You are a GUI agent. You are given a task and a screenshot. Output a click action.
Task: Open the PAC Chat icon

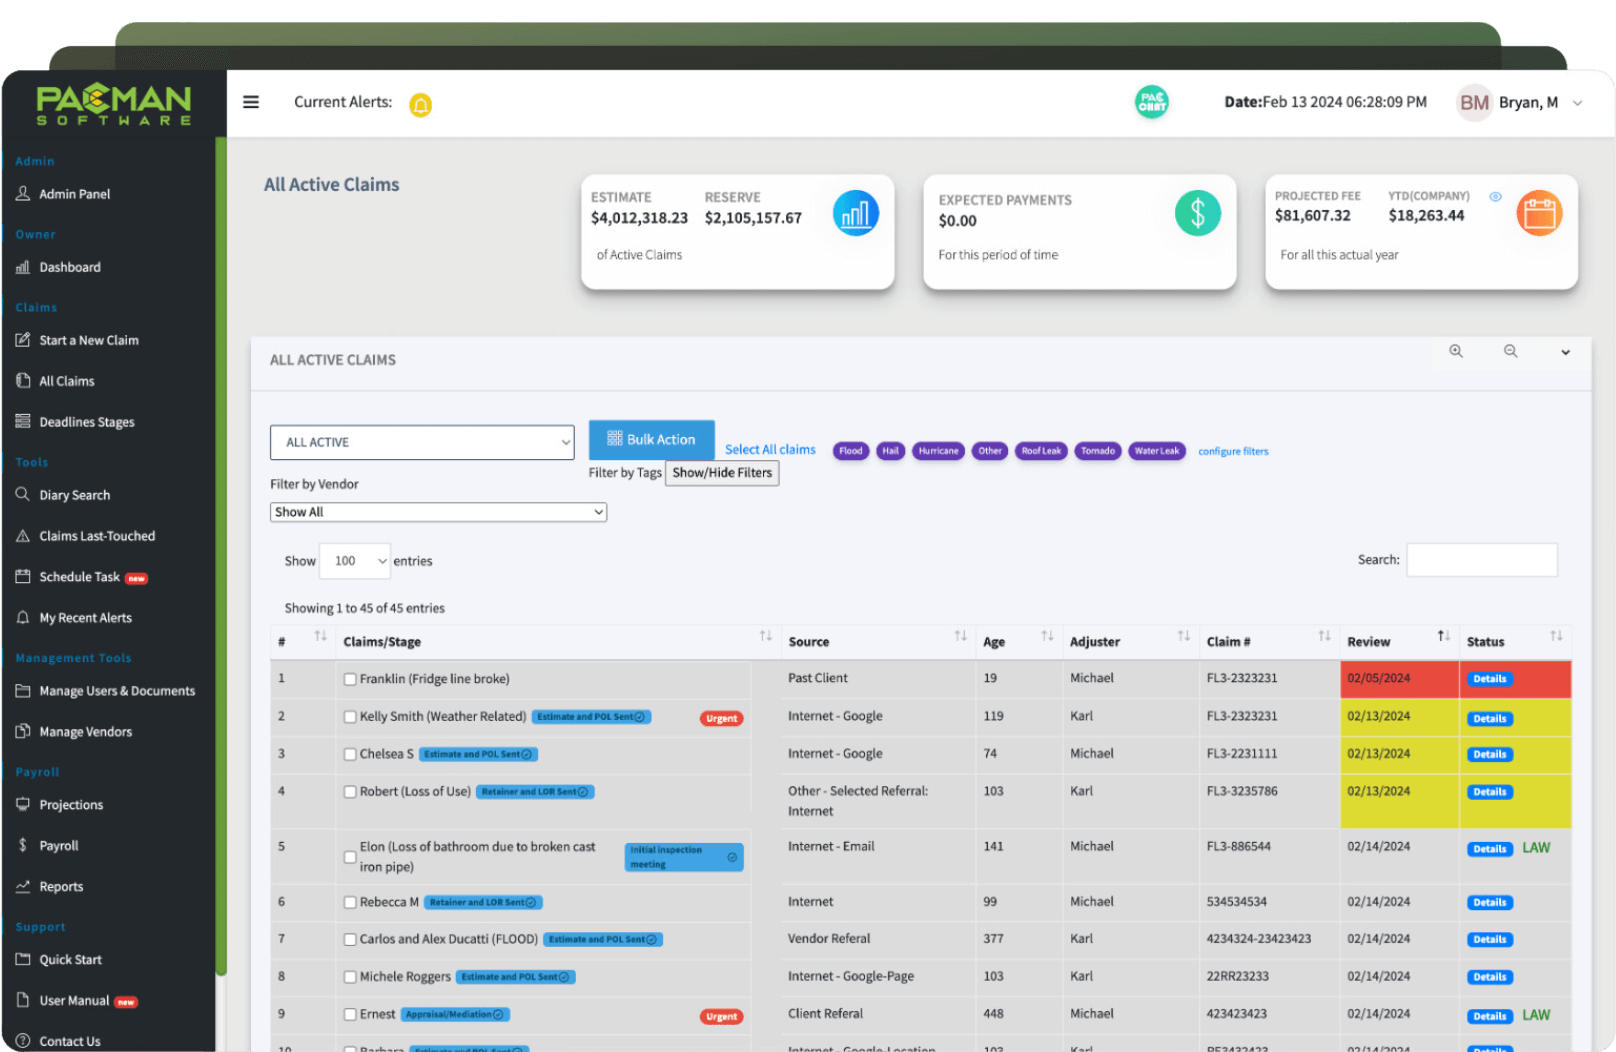(x=1151, y=102)
